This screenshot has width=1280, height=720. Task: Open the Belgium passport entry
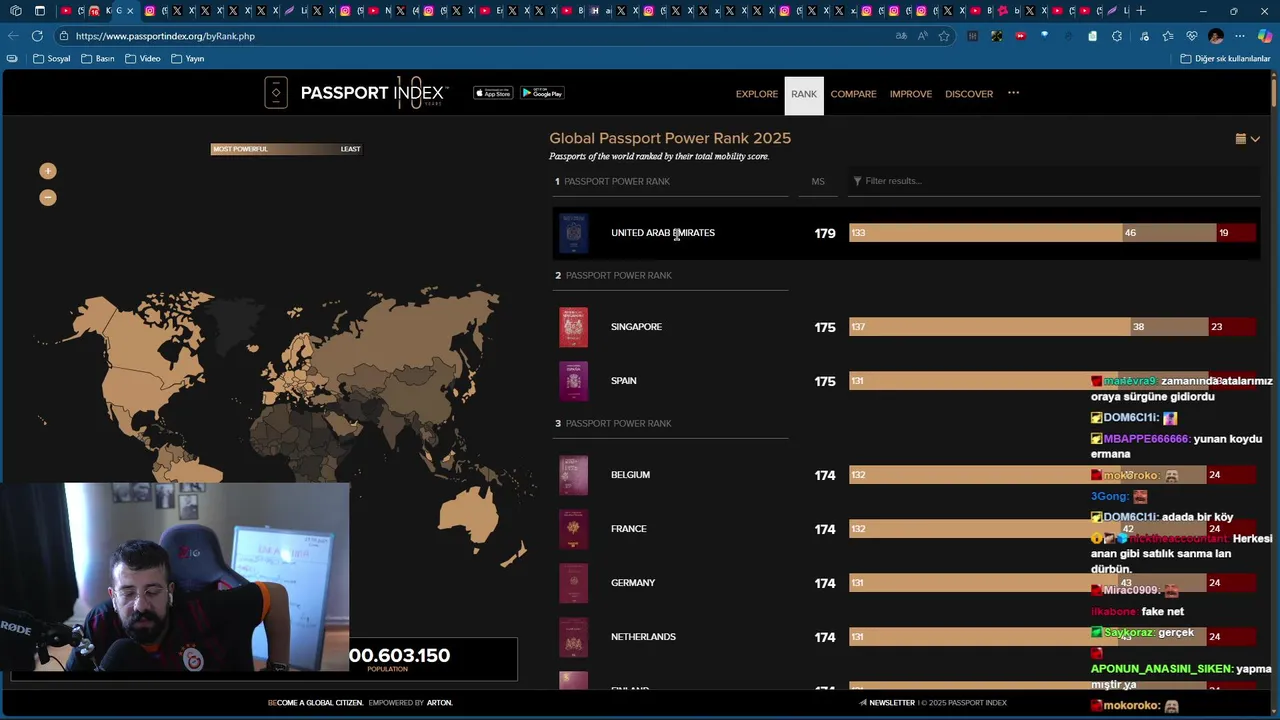[x=630, y=475]
